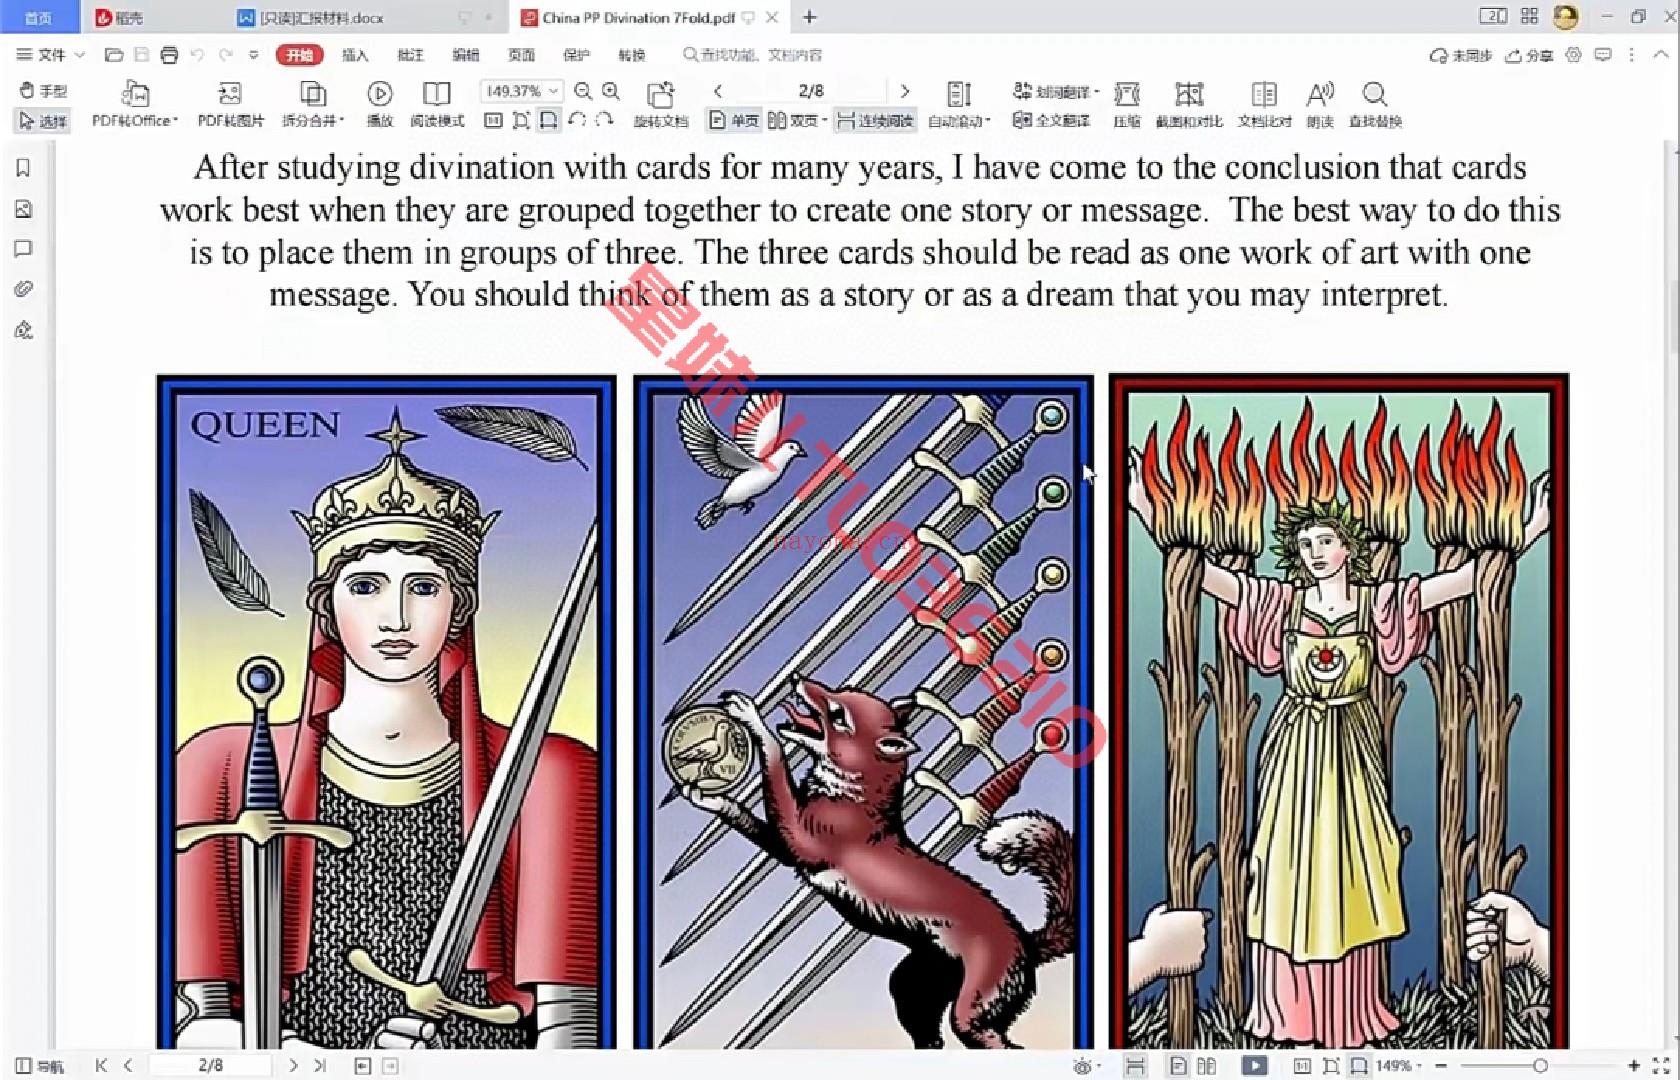The image size is (1680, 1080).
Task: Expand the quick access toolbar customize arrow
Action: coord(254,55)
